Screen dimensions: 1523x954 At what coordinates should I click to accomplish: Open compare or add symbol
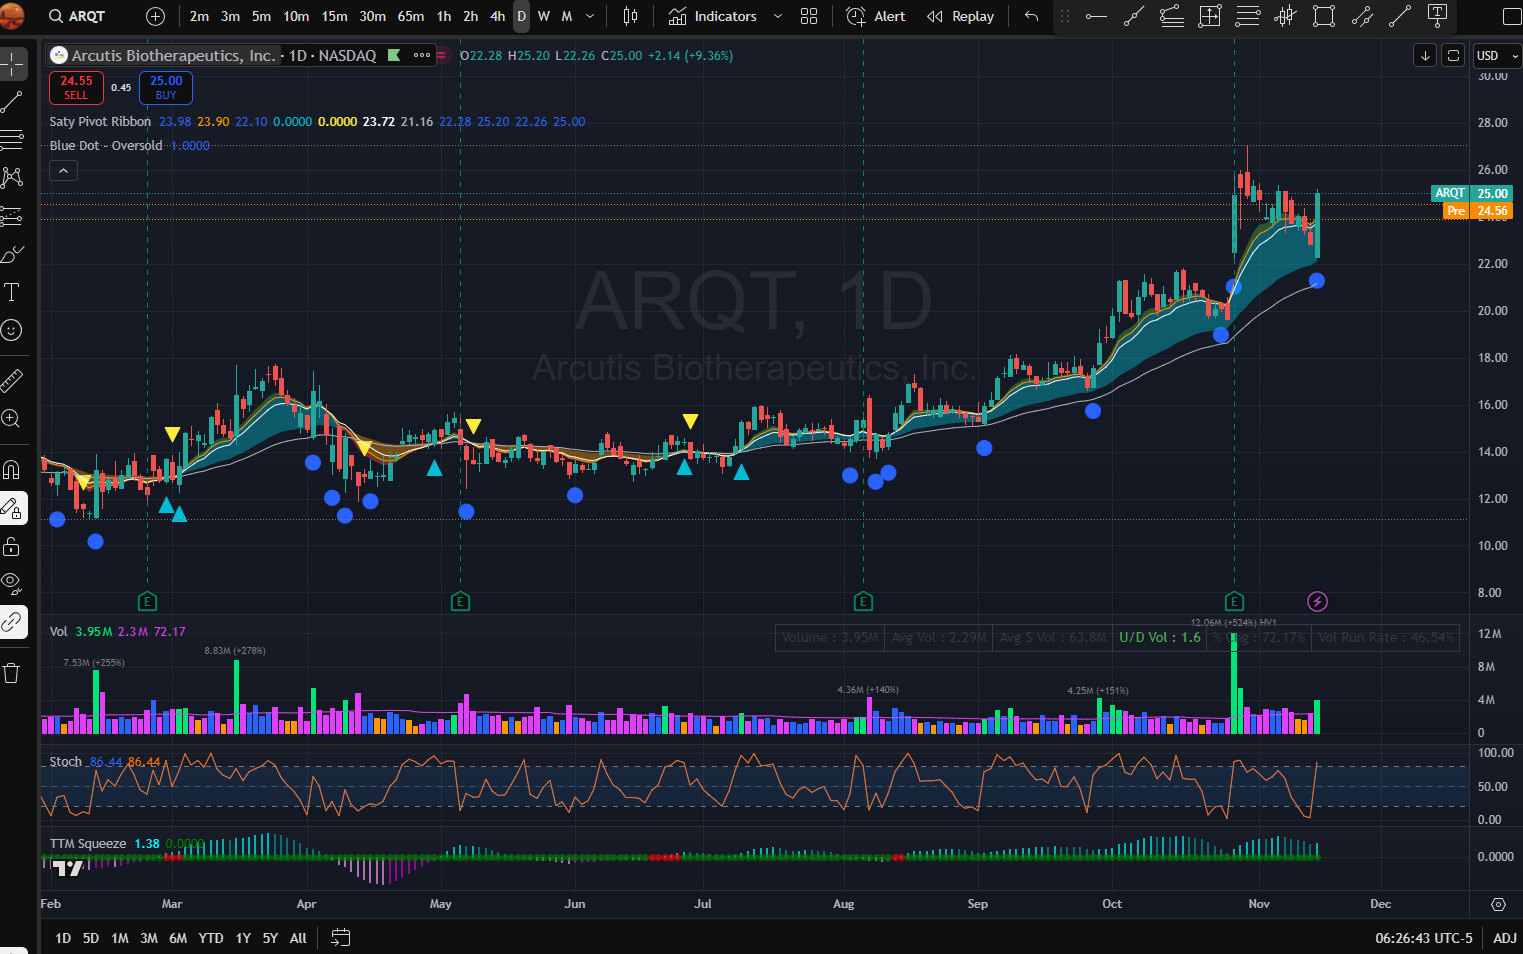[155, 16]
